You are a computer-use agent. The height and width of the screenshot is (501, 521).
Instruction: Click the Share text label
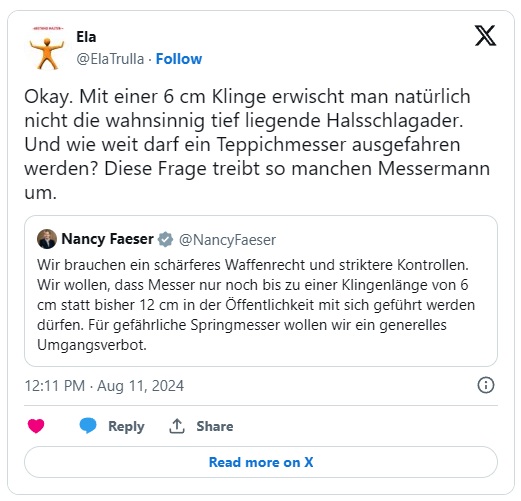tap(215, 426)
